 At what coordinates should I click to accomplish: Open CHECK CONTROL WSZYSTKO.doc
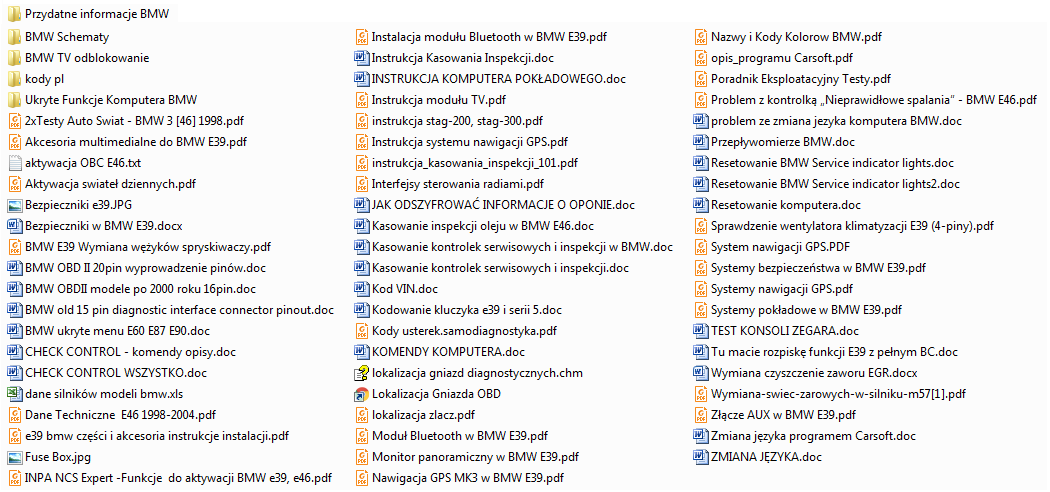115,373
